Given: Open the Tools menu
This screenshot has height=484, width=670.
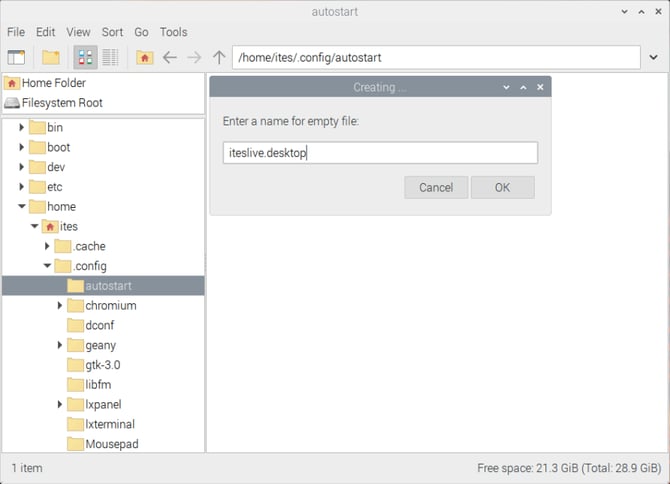Looking at the screenshot, I should click(x=173, y=32).
